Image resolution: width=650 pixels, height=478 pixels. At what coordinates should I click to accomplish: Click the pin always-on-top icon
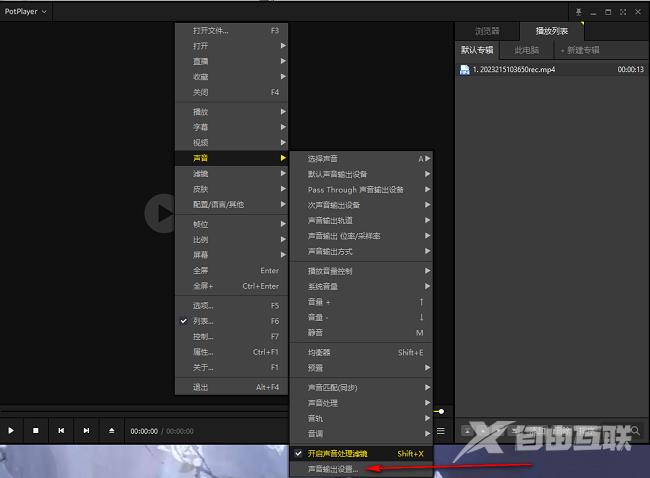pyautogui.click(x=577, y=11)
